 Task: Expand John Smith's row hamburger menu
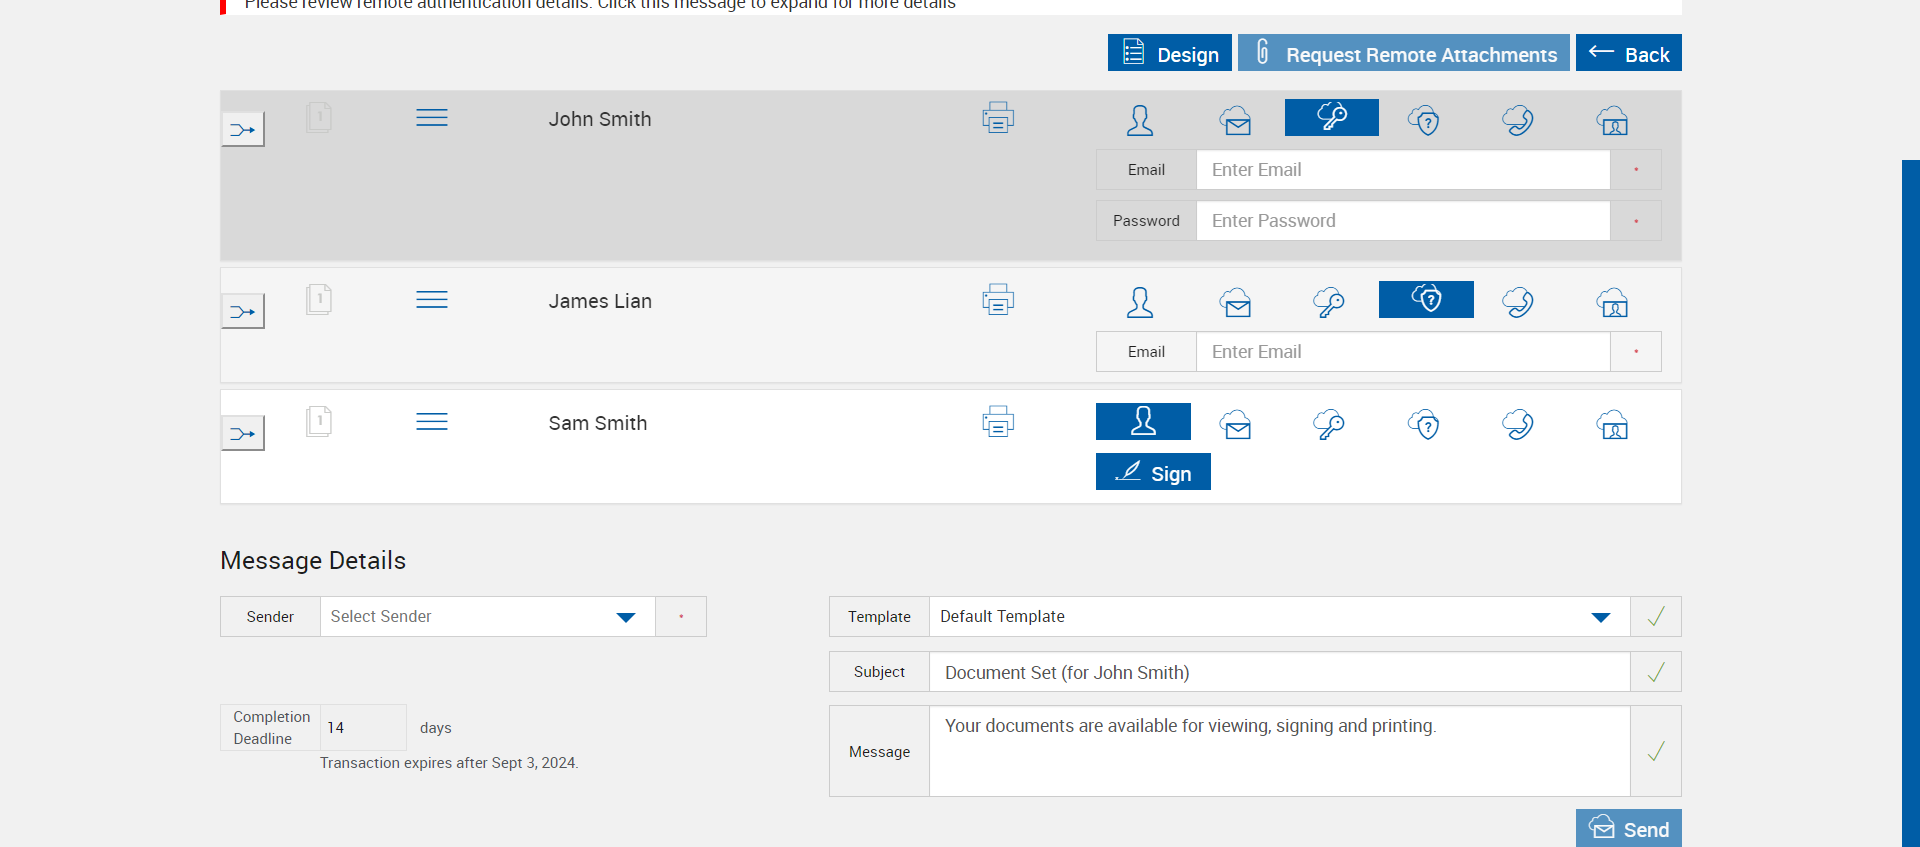[432, 118]
